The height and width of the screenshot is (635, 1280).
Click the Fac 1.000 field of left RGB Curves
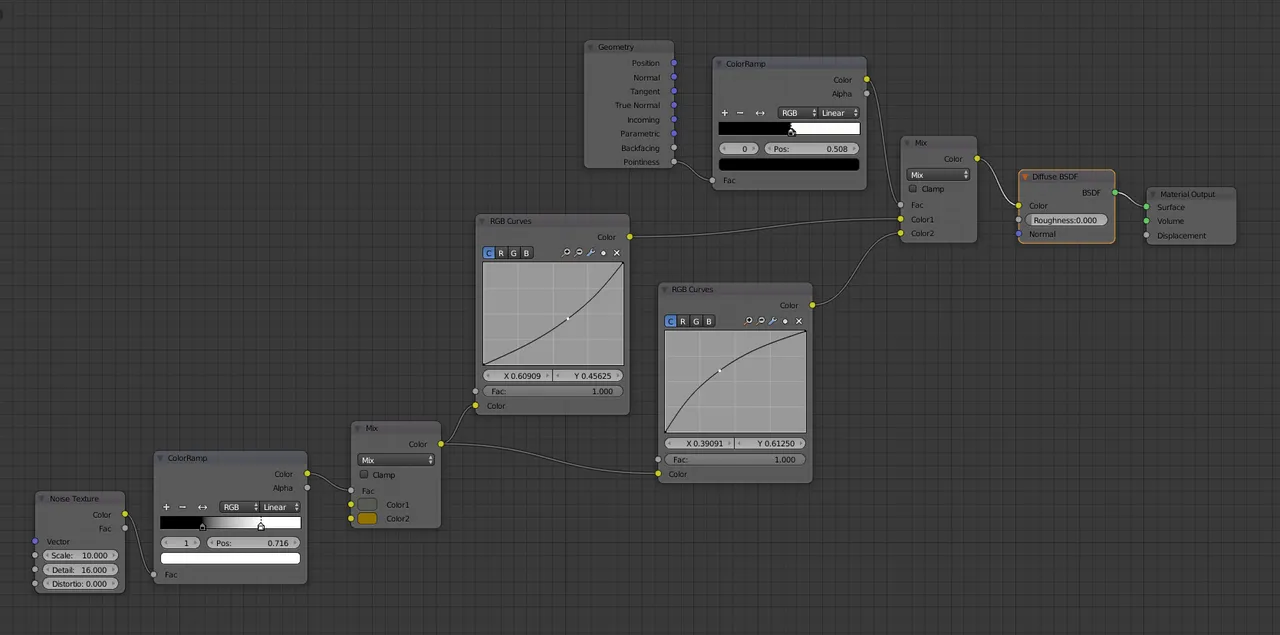553,391
